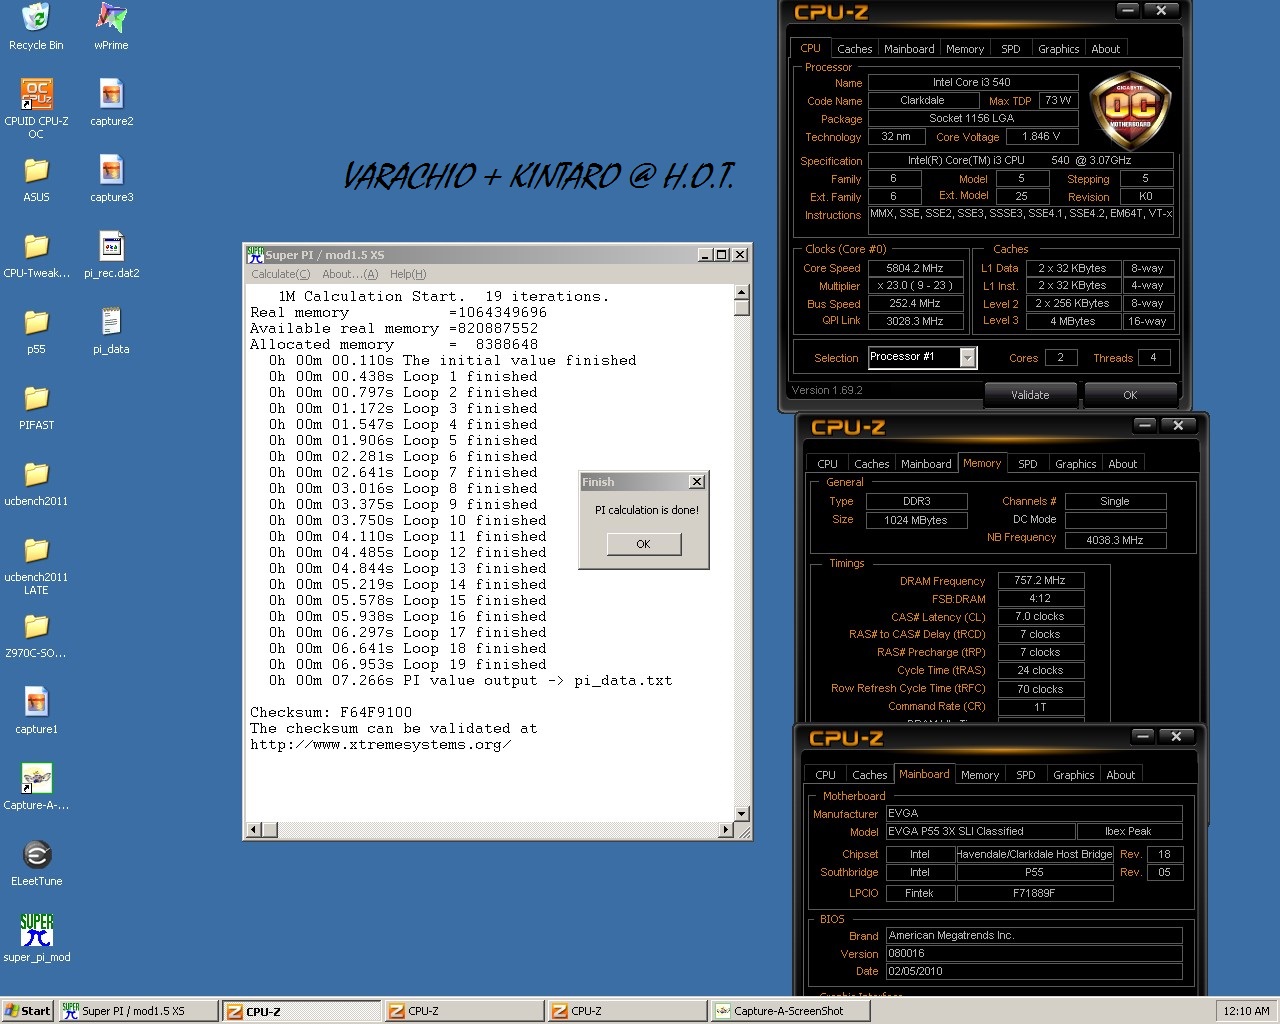This screenshot has height=1024, width=1280.
Task: Expand the Processor #1 selection dropdown
Action: click(967, 357)
